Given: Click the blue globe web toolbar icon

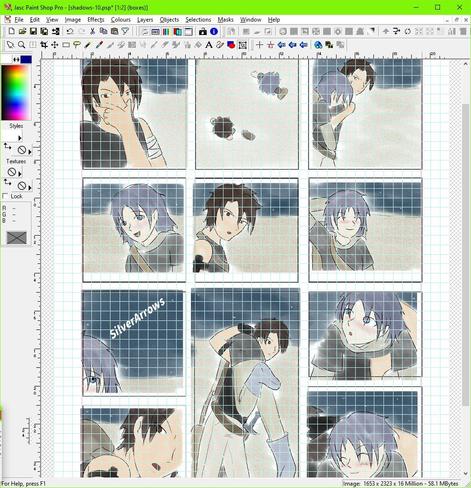Looking at the screenshot, I should point(318,45).
